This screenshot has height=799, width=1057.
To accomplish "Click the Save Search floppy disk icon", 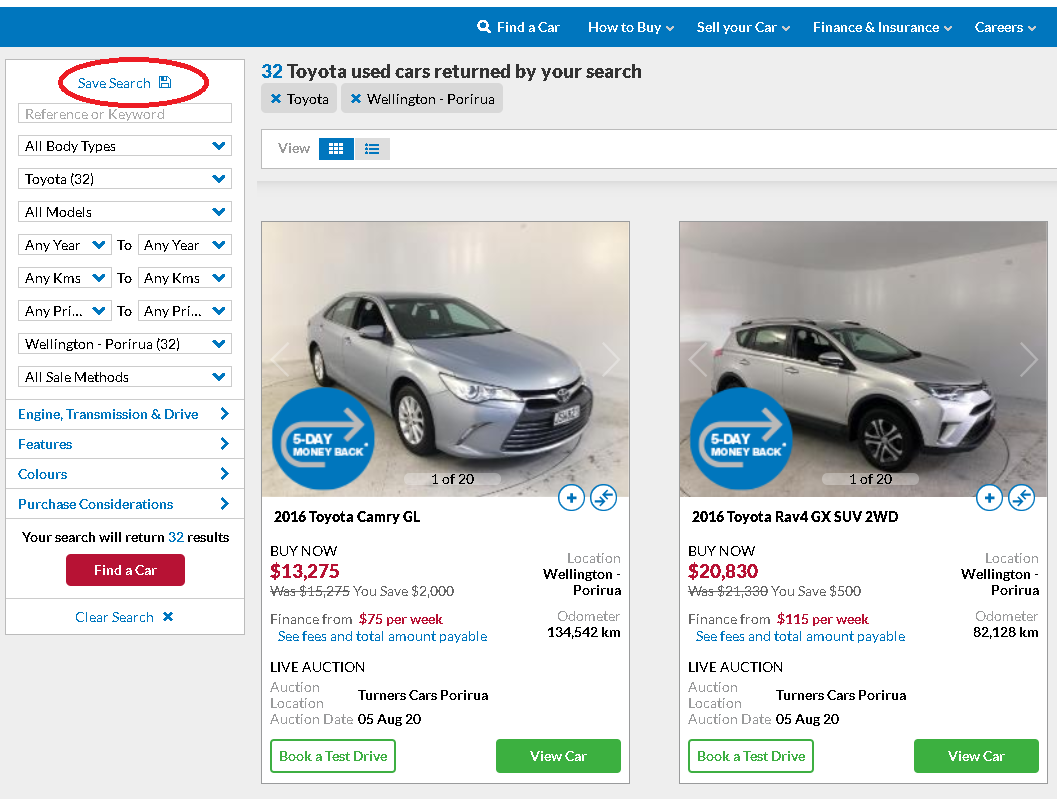I will click(165, 82).
